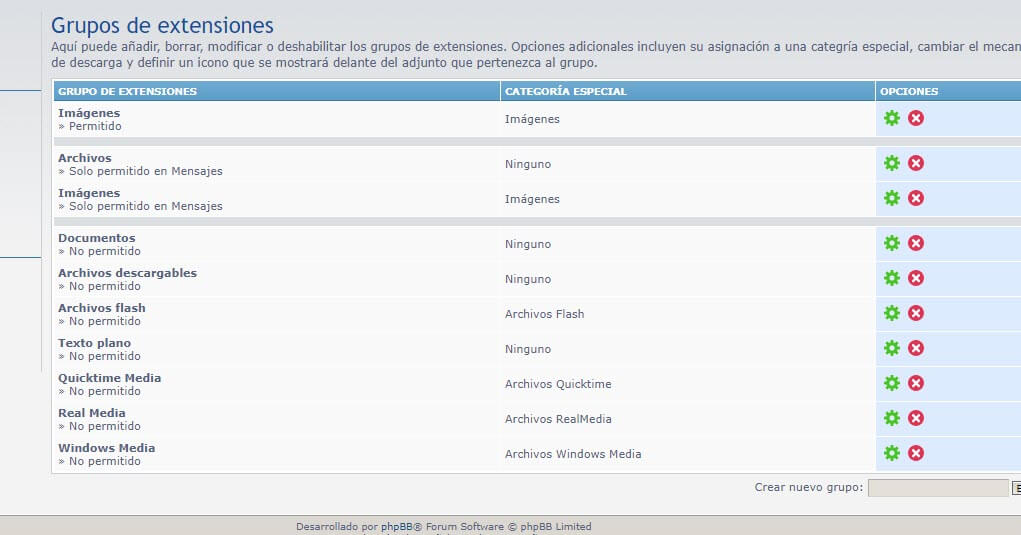
Task: Delete the permitted Imágenes extension group
Action: (x=916, y=118)
